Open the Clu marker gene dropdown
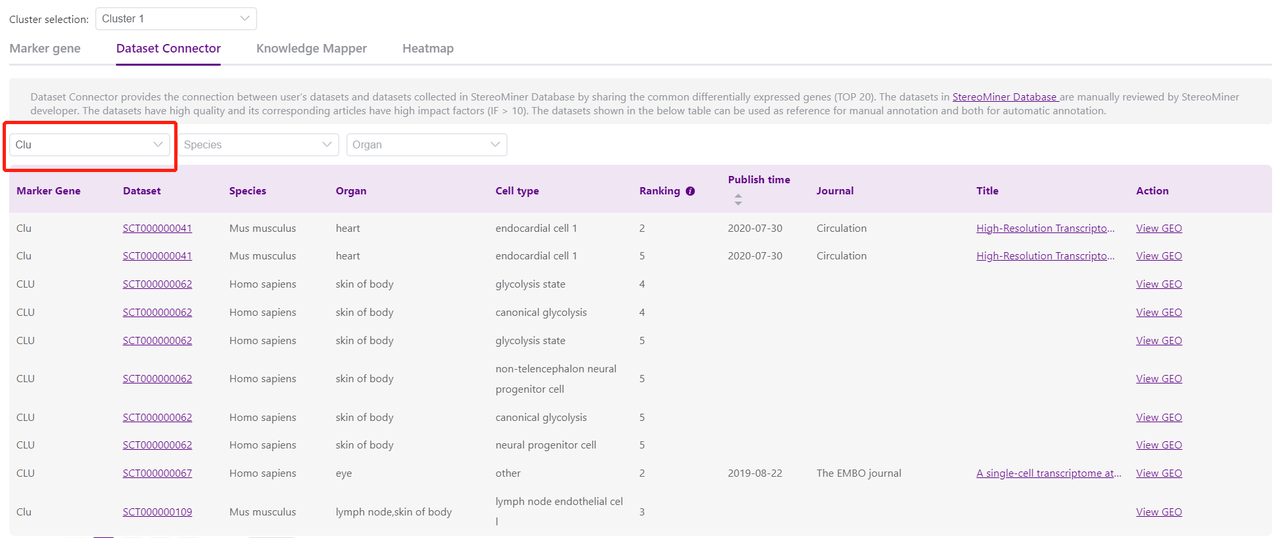The width and height of the screenshot is (1280, 547). [89, 145]
